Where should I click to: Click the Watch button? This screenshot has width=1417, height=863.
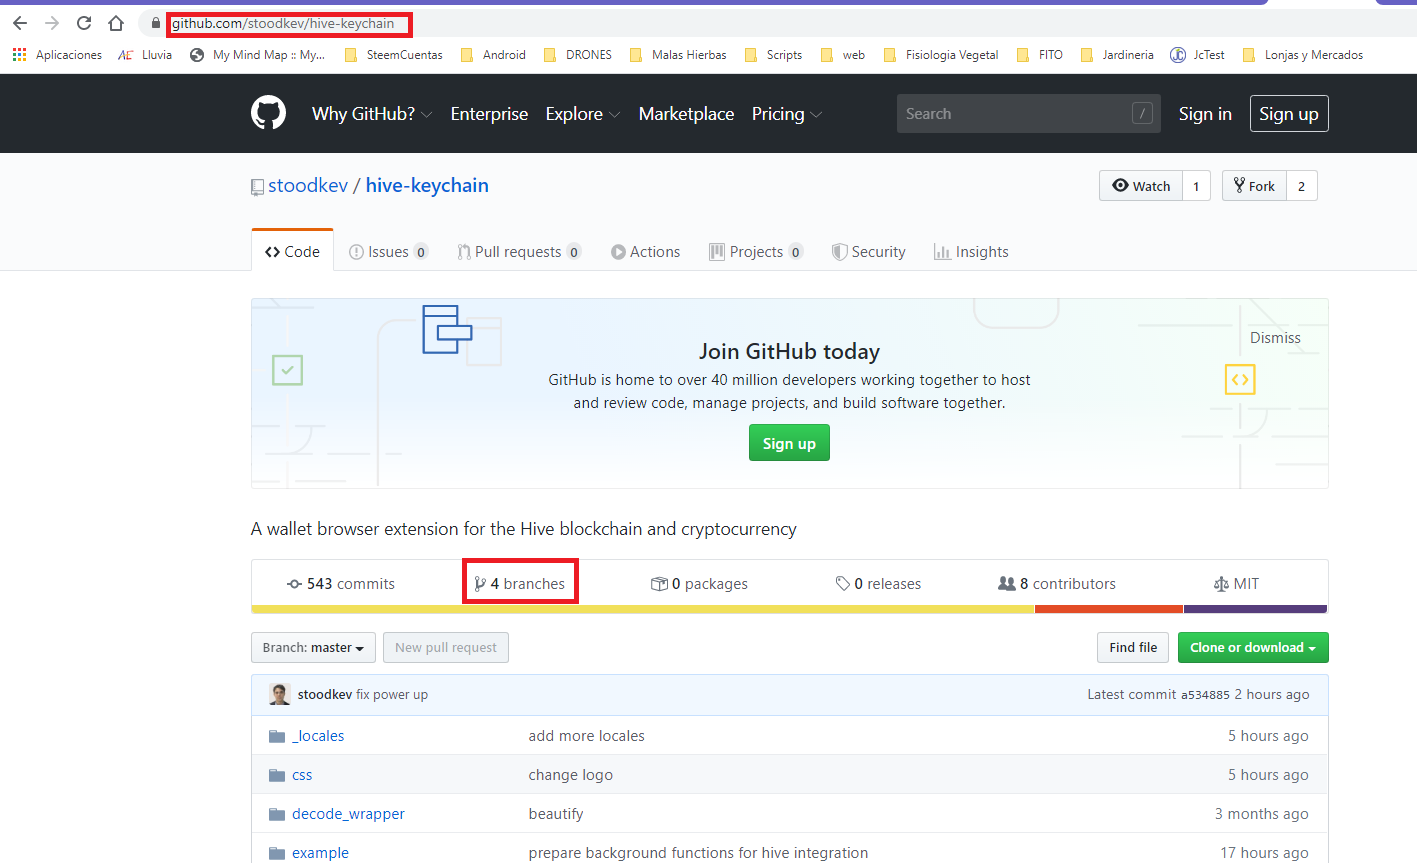click(x=1141, y=186)
